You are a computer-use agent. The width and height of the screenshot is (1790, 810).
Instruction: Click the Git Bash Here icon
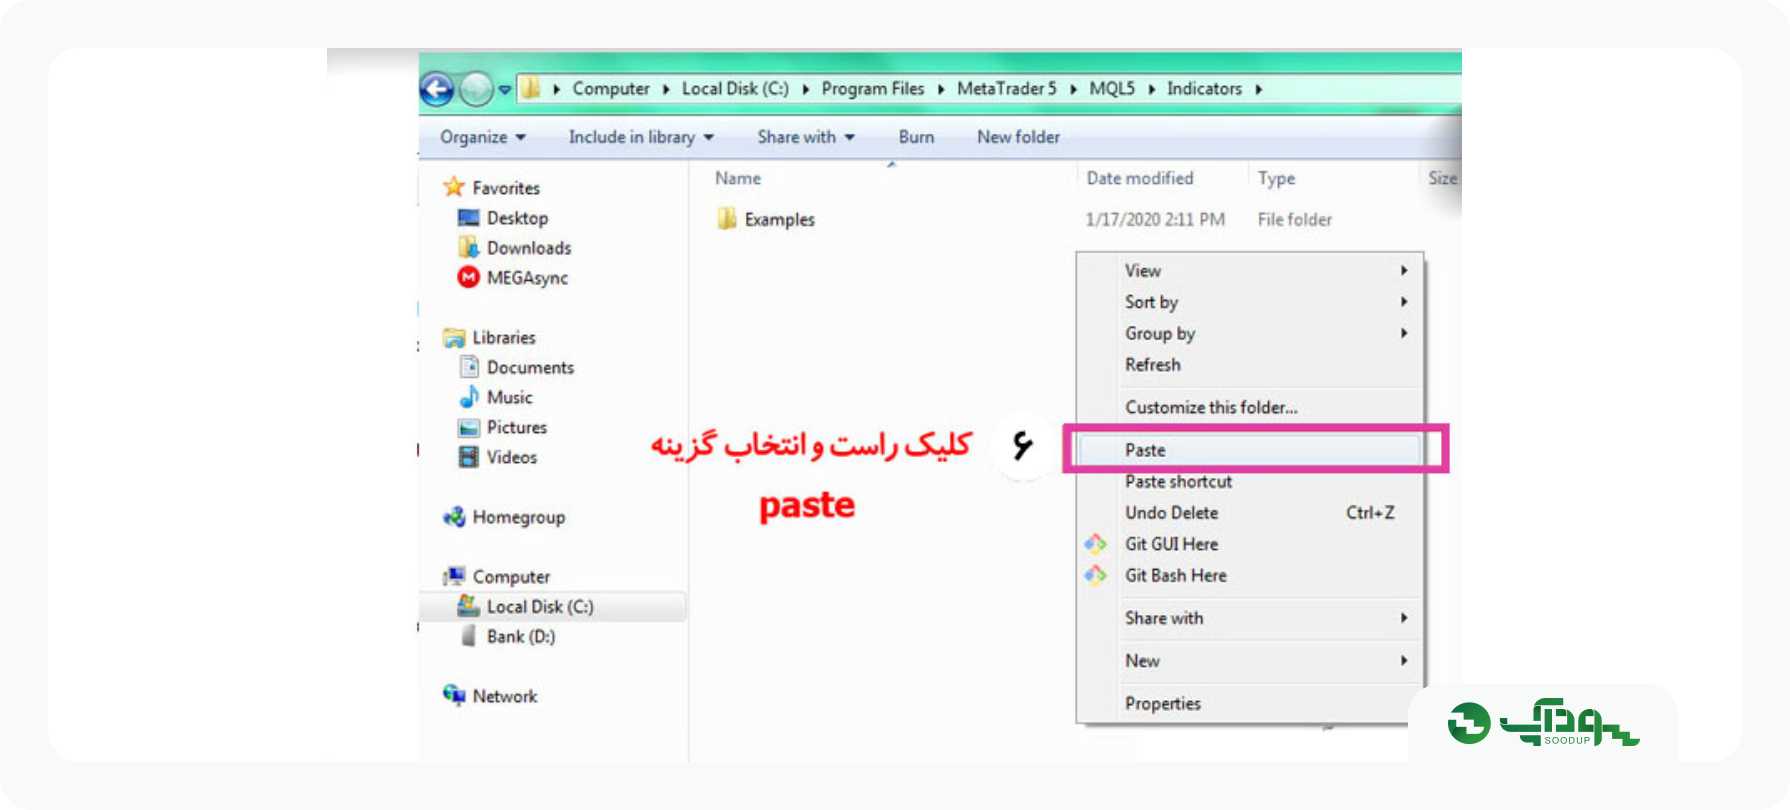1096,575
